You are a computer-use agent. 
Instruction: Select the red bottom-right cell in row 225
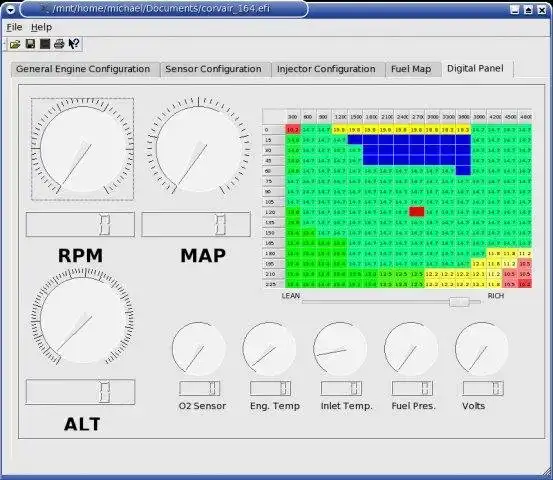(x=525, y=284)
